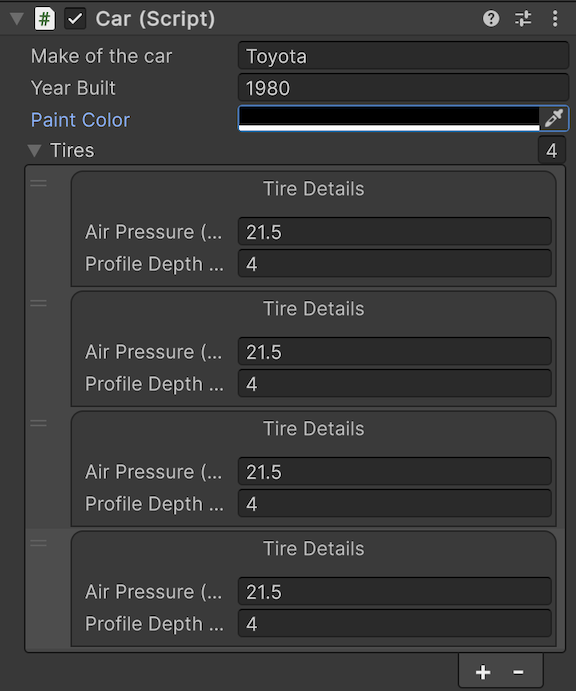Edit third tire Profile Depth value

(x=394, y=503)
